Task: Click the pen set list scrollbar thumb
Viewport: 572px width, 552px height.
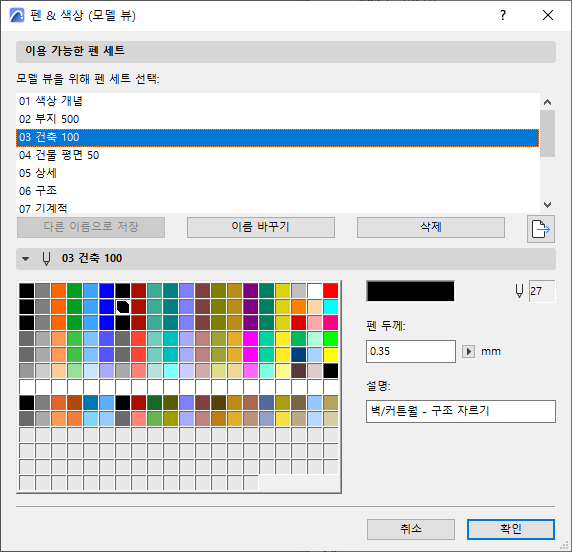Action: tap(547, 133)
